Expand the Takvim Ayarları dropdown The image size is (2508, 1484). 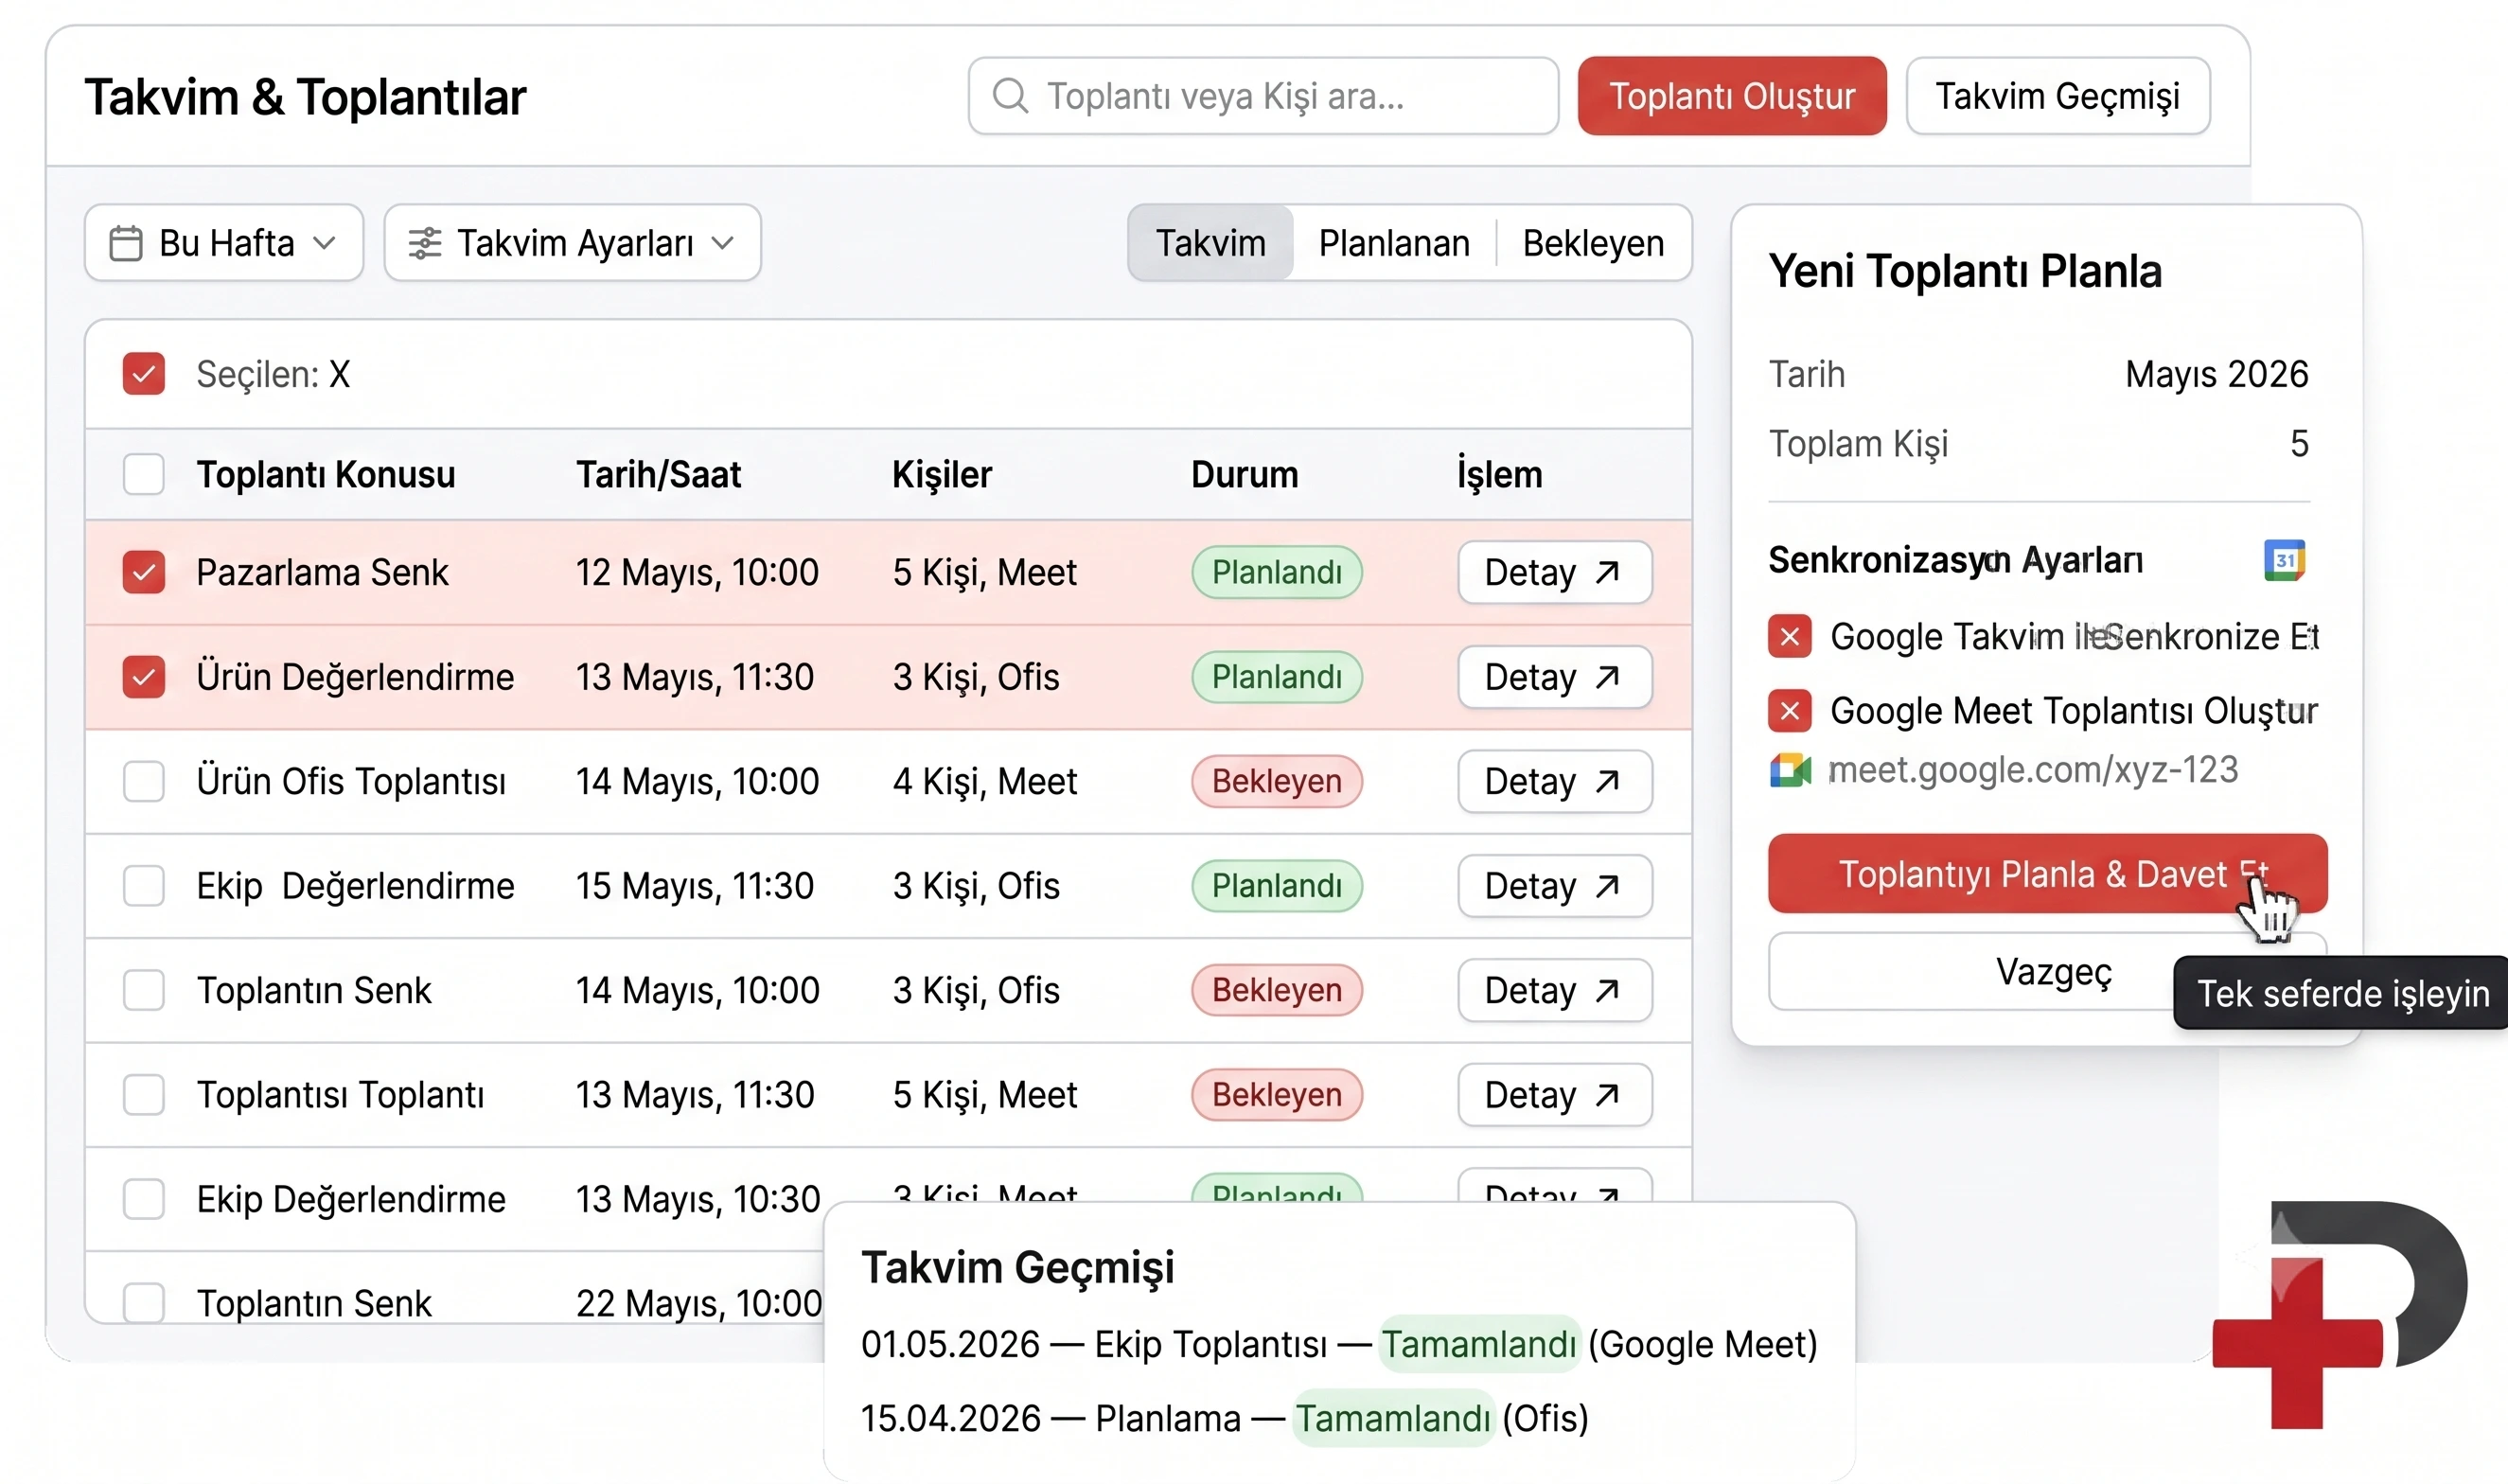pos(573,243)
